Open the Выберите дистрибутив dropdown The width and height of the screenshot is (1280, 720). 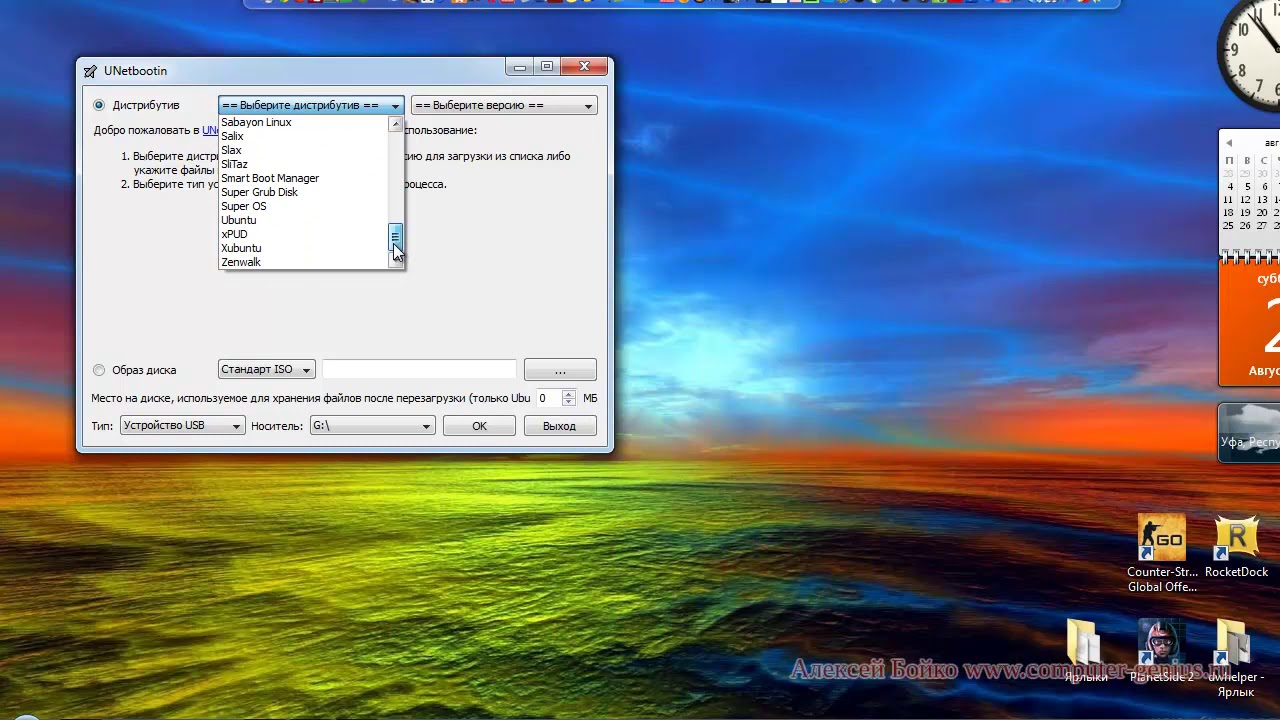pos(311,105)
